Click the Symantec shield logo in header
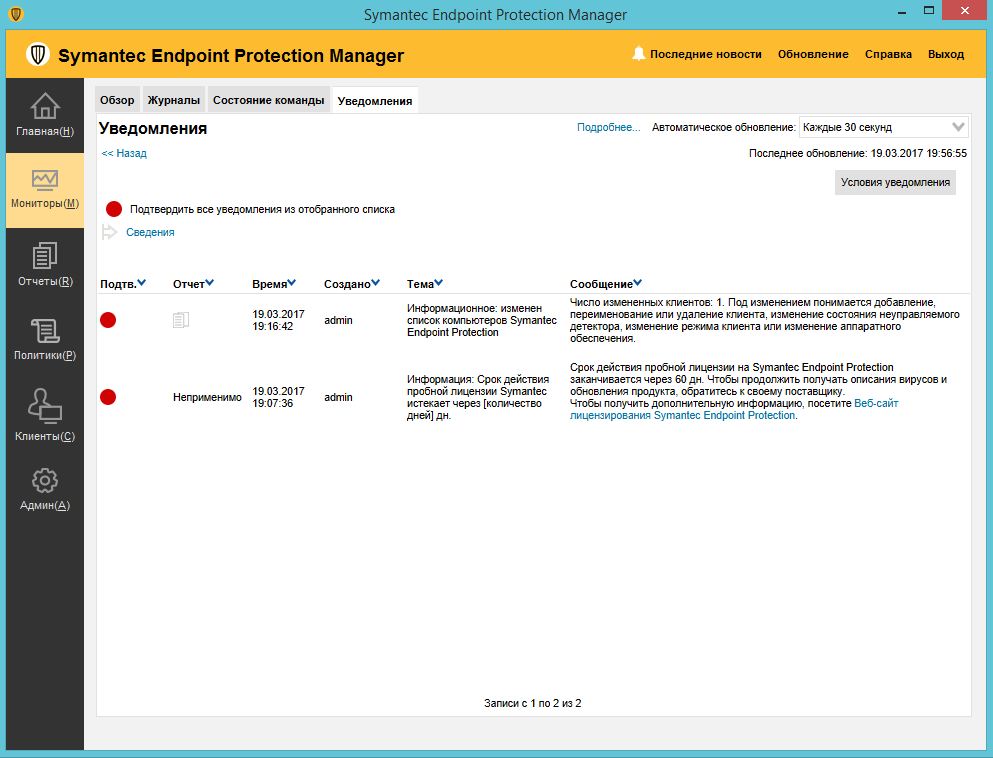 tap(38, 54)
